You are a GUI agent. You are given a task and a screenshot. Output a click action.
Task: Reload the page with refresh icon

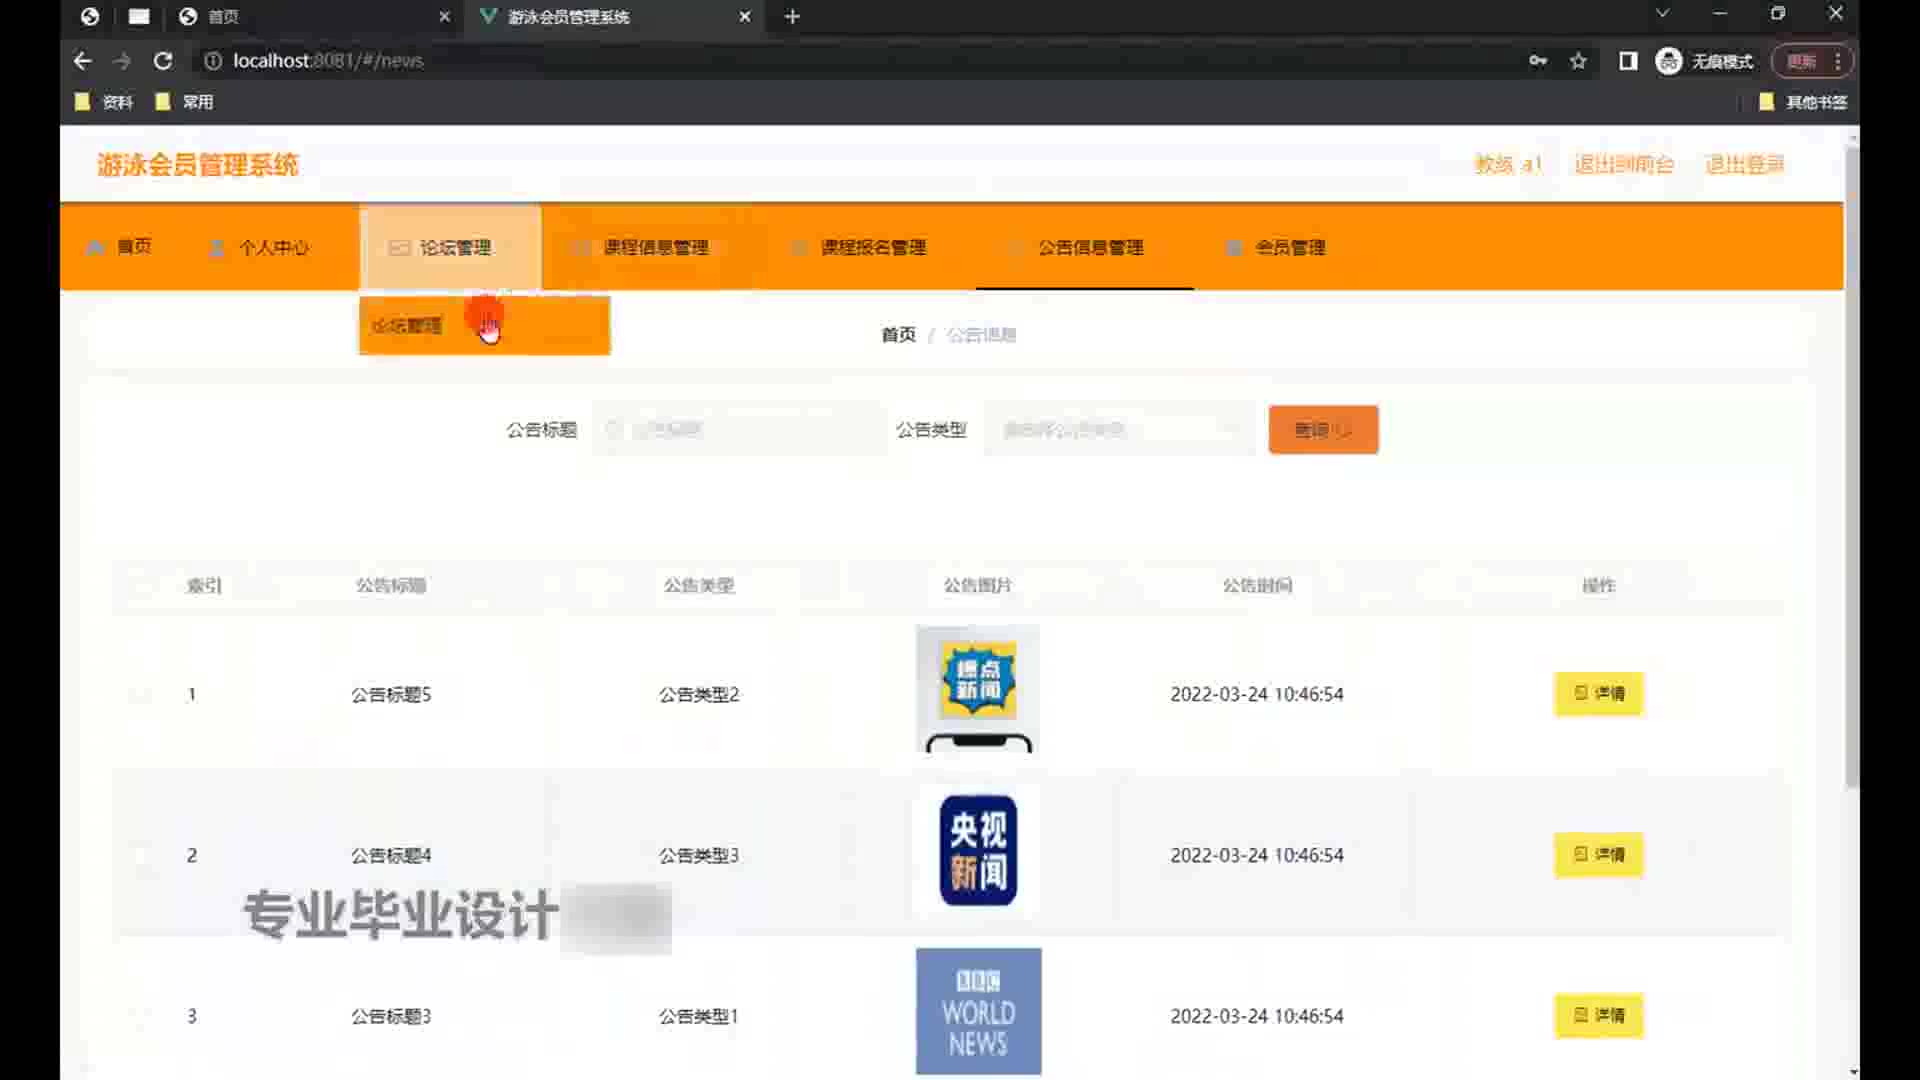(x=163, y=61)
